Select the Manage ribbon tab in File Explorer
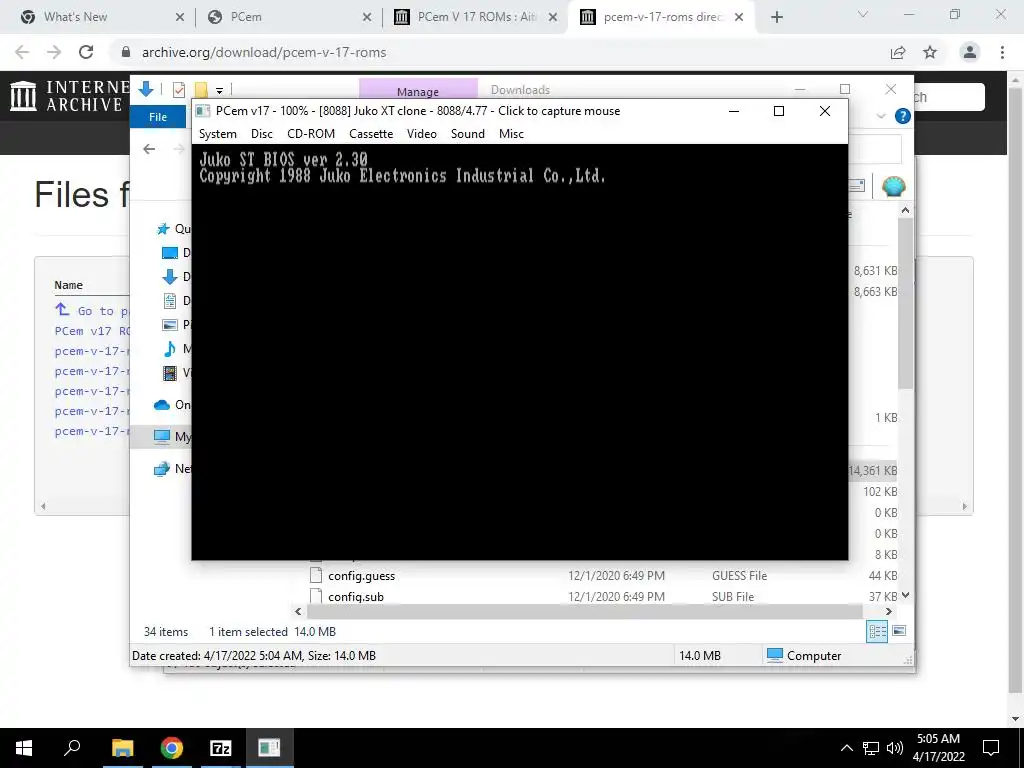 click(418, 91)
